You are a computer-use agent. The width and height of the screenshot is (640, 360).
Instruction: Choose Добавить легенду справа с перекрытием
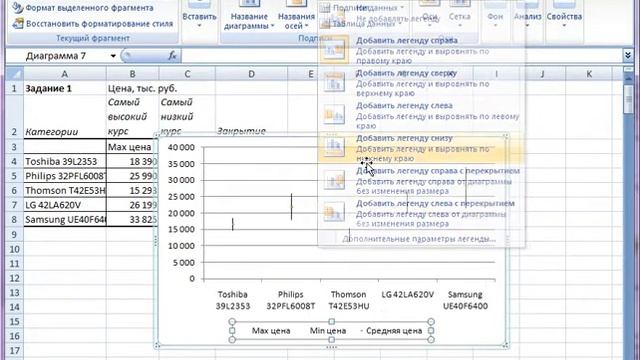pyautogui.click(x=420, y=180)
